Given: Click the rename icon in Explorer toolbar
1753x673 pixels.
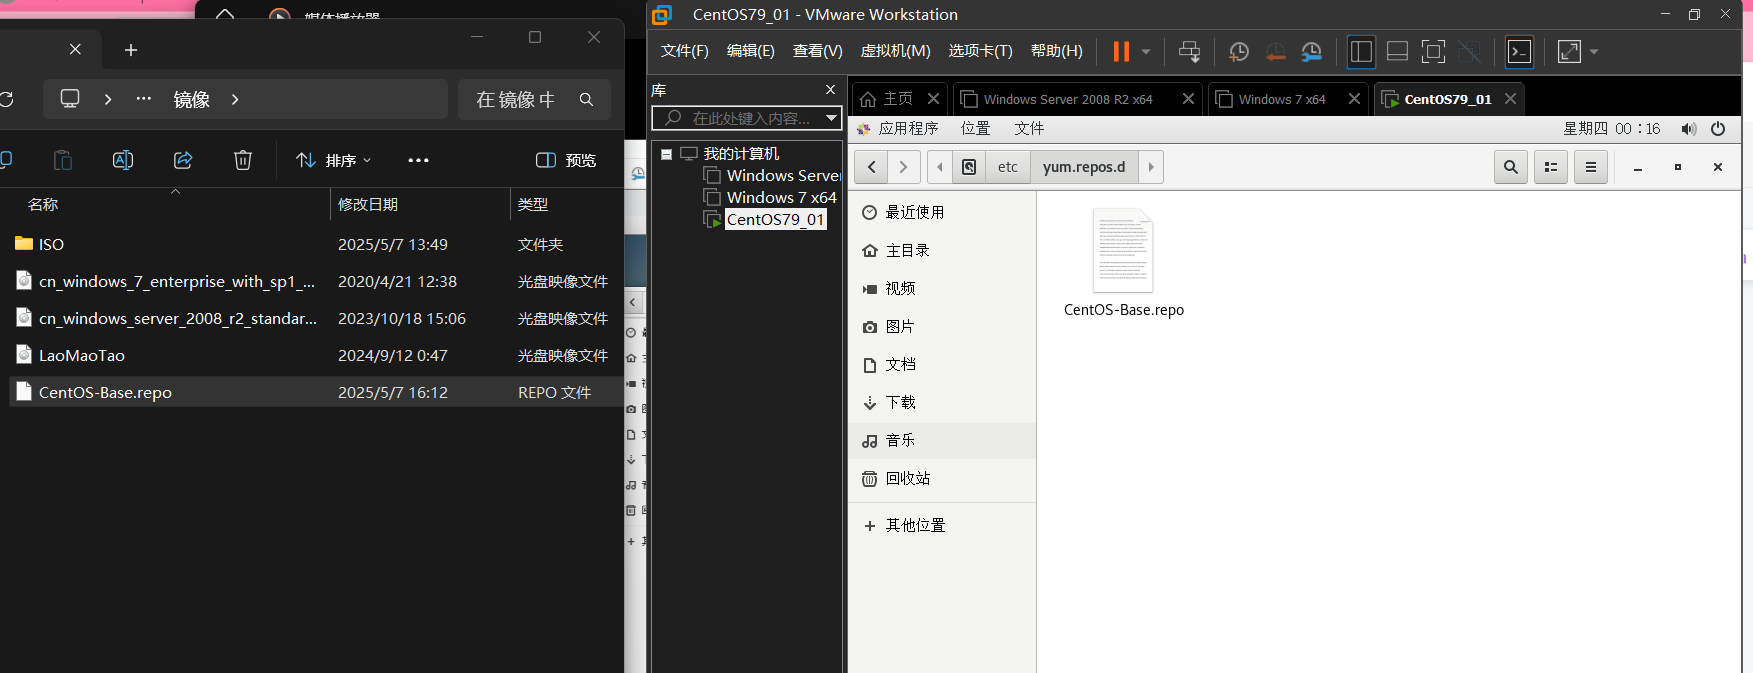Looking at the screenshot, I should coord(123,160).
